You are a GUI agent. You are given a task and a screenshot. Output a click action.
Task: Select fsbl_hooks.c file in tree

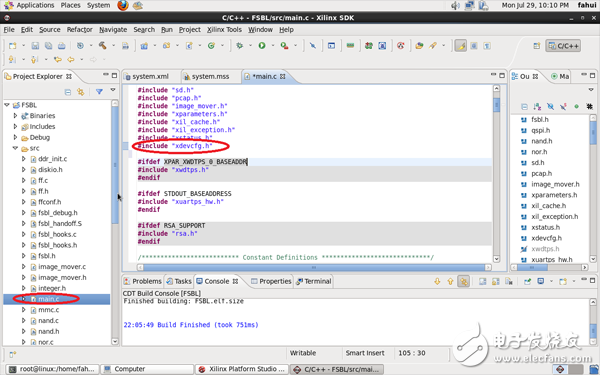coord(57,234)
